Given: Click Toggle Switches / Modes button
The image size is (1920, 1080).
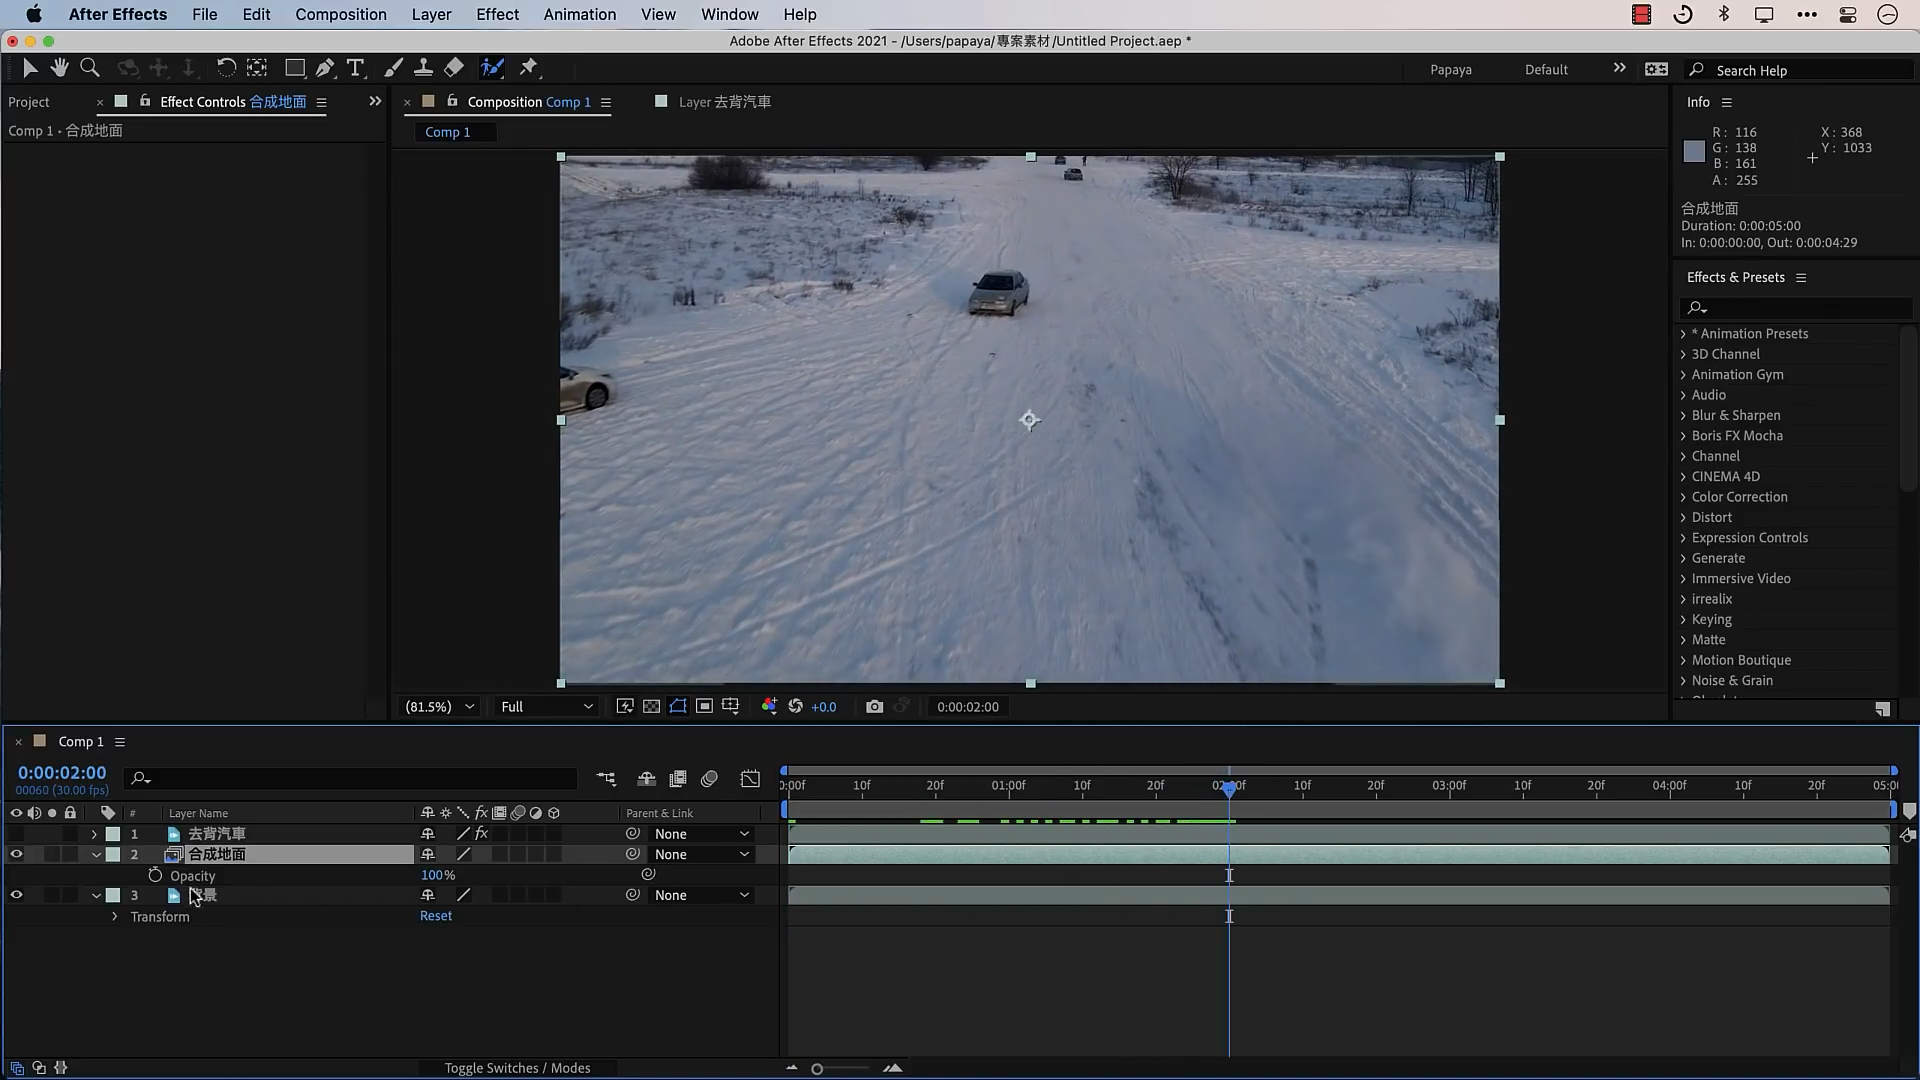Looking at the screenshot, I should point(517,1068).
